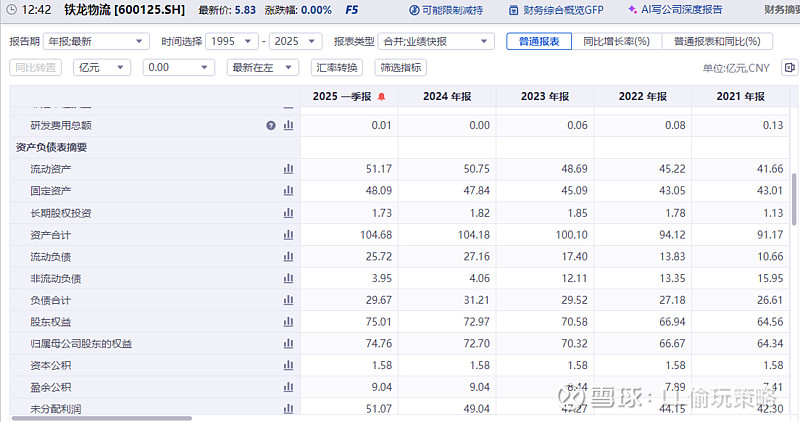Click the clock icon beside 12:42
Viewport: 800px width, 422px height.
click(x=11, y=10)
